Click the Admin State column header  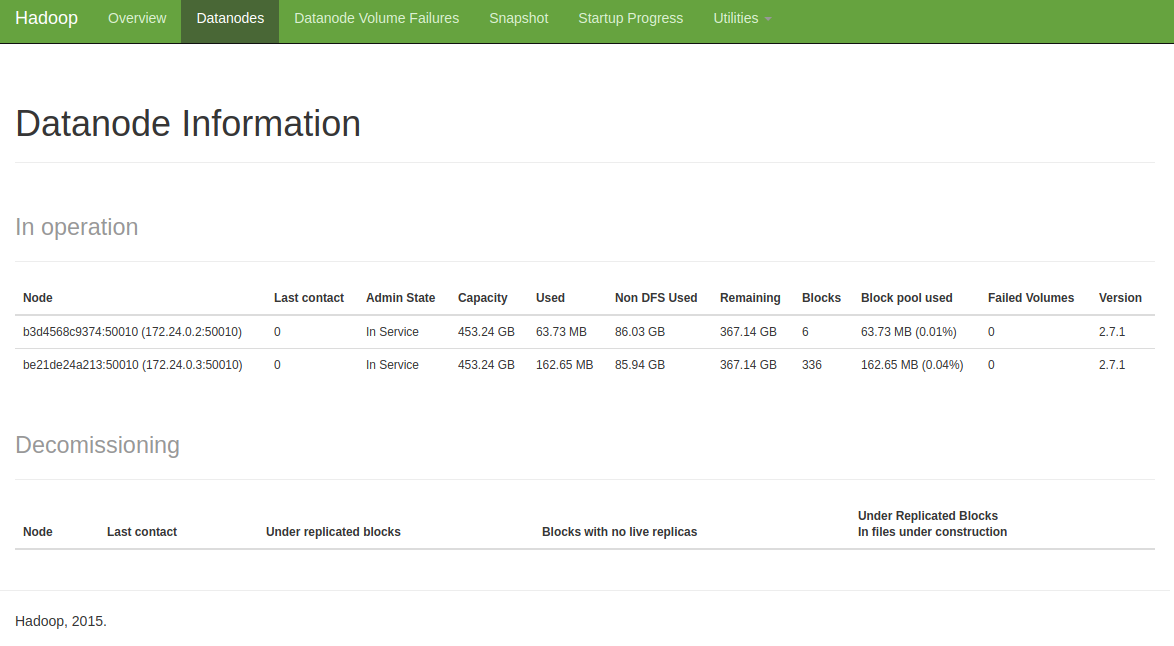coord(401,298)
